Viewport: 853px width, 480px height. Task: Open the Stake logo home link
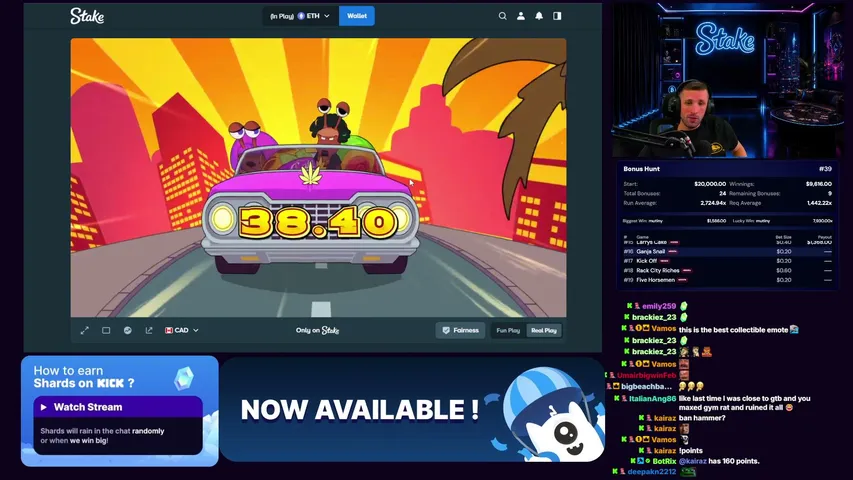point(87,16)
